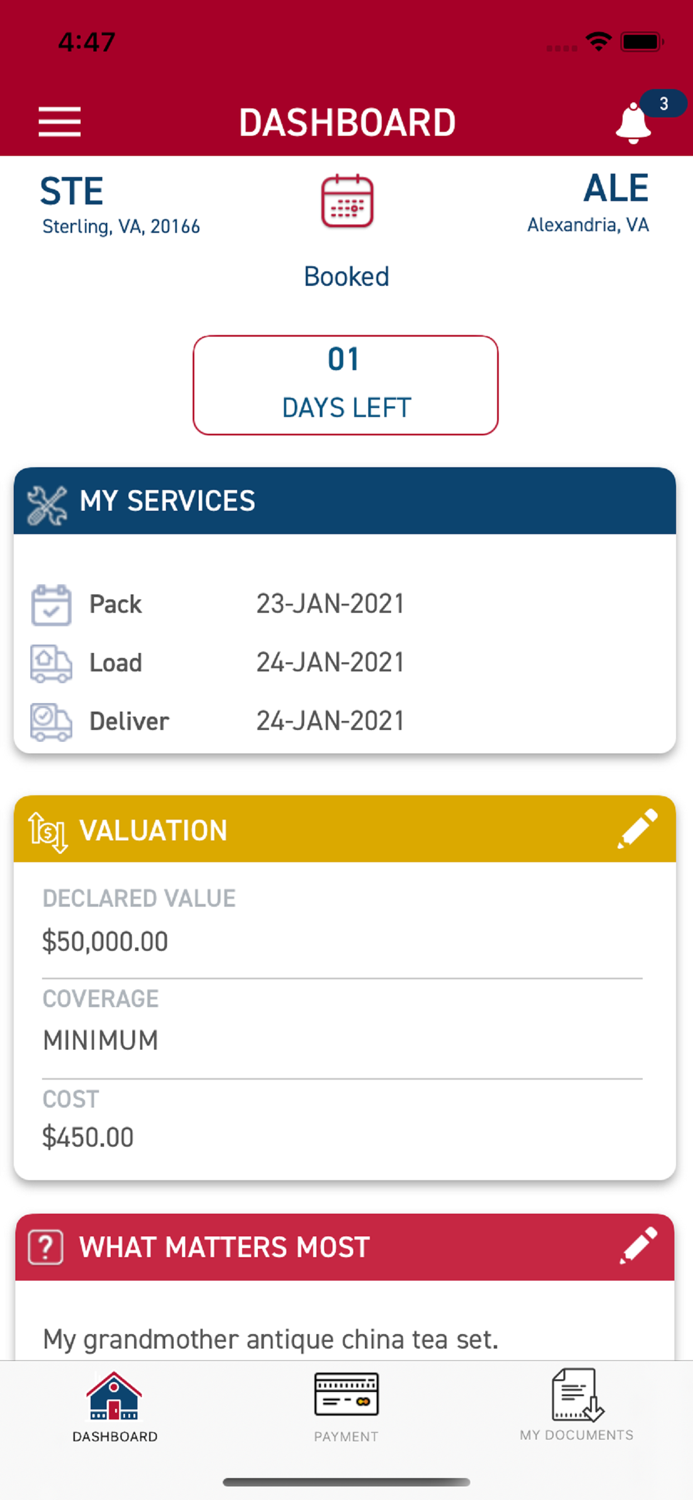
Task: Tap the Load truck icon
Action: click(x=51, y=663)
